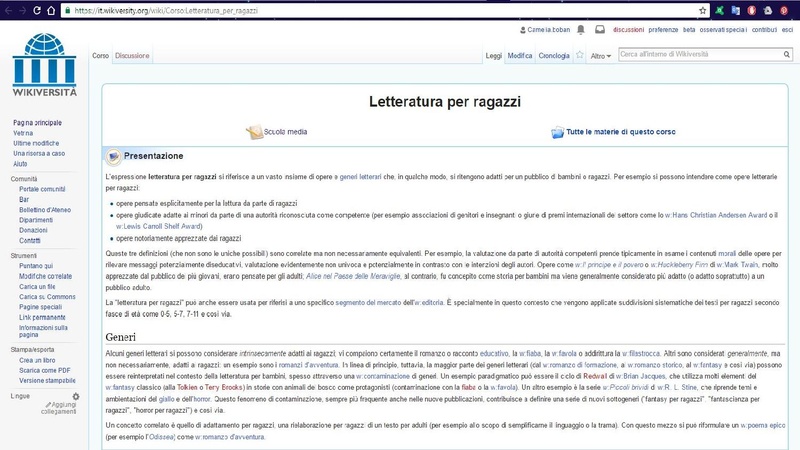The height and width of the screenshot is (450, 800).
Task: Follow the w:Hans Christian Andersen Award link
Action: click(x=716, y=215)
